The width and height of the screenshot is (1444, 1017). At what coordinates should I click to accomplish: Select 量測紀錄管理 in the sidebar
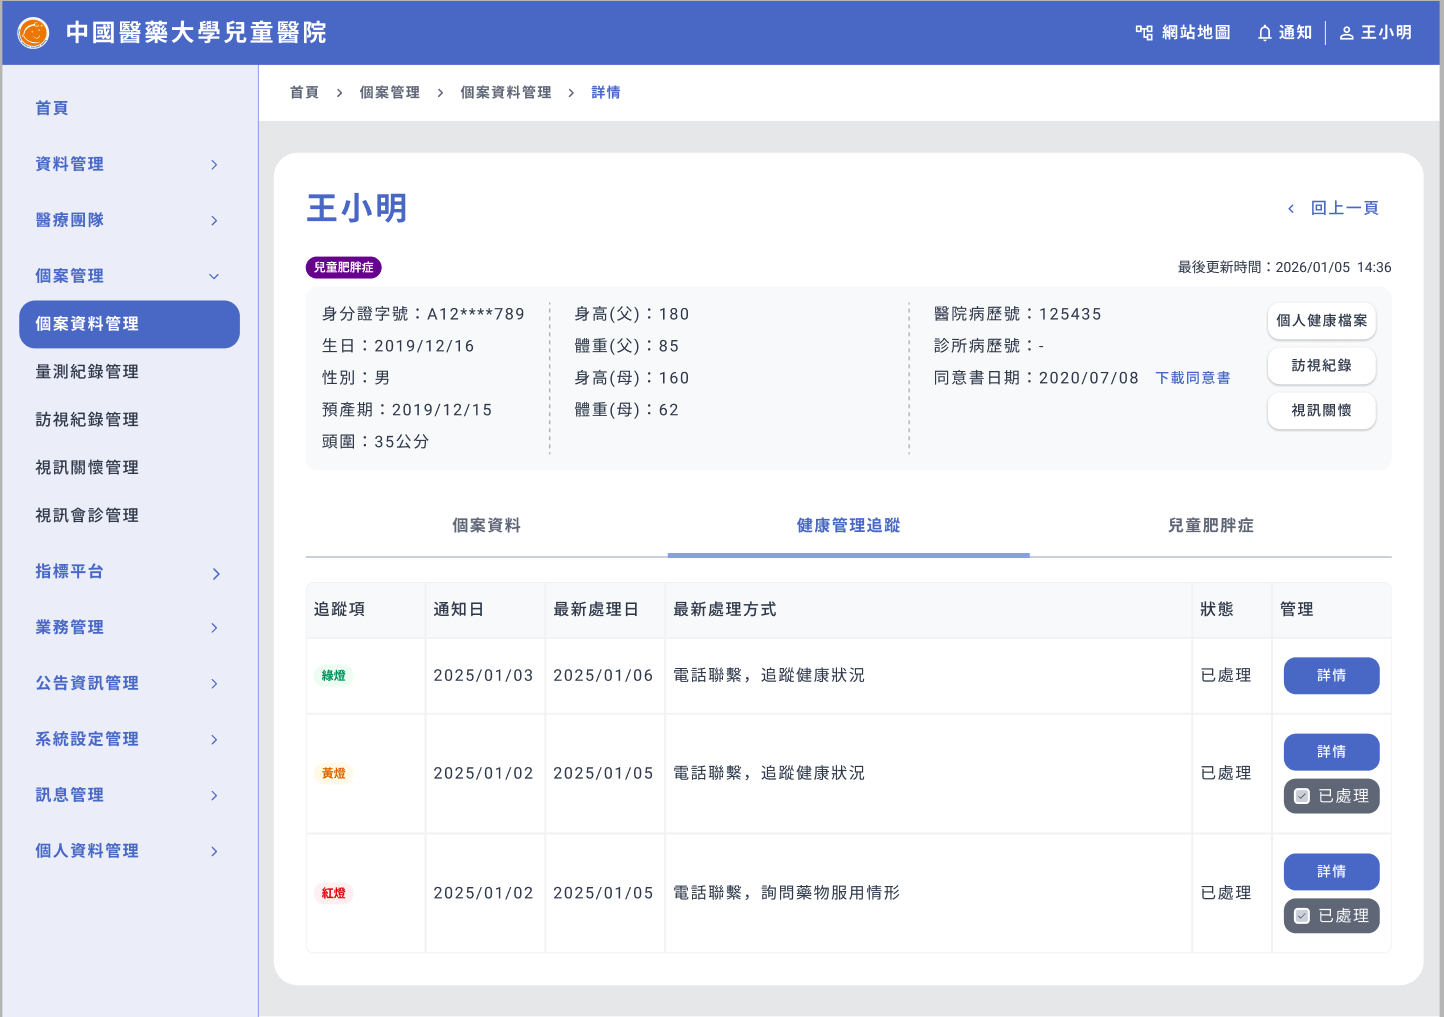(87, 372)
